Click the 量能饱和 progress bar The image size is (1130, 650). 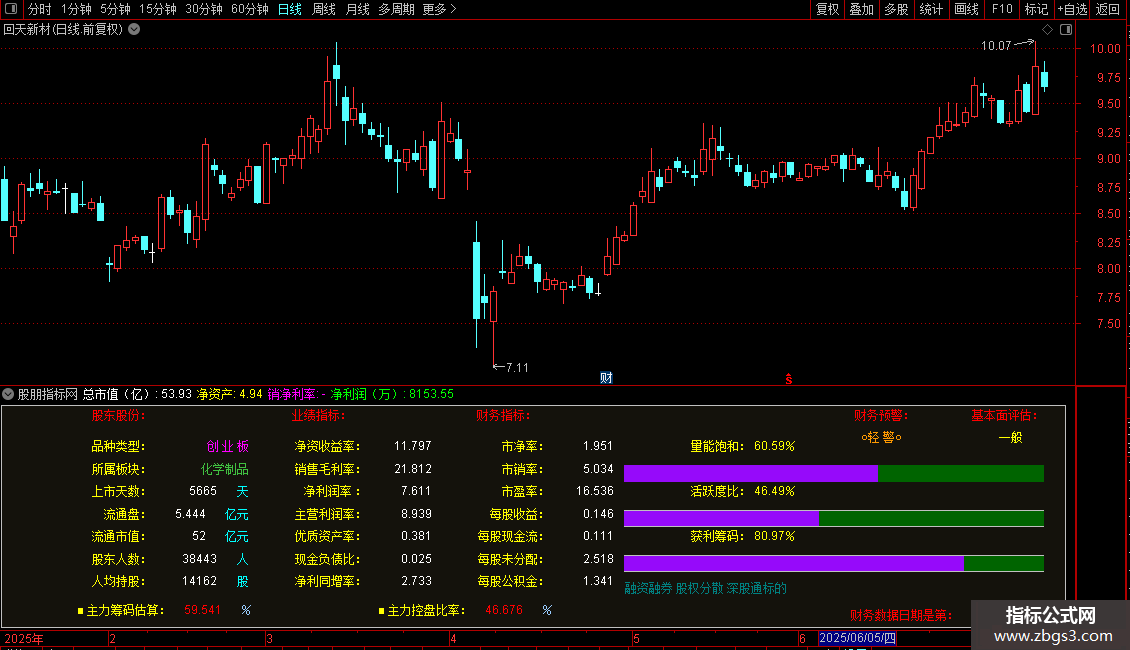coord(834,473)
